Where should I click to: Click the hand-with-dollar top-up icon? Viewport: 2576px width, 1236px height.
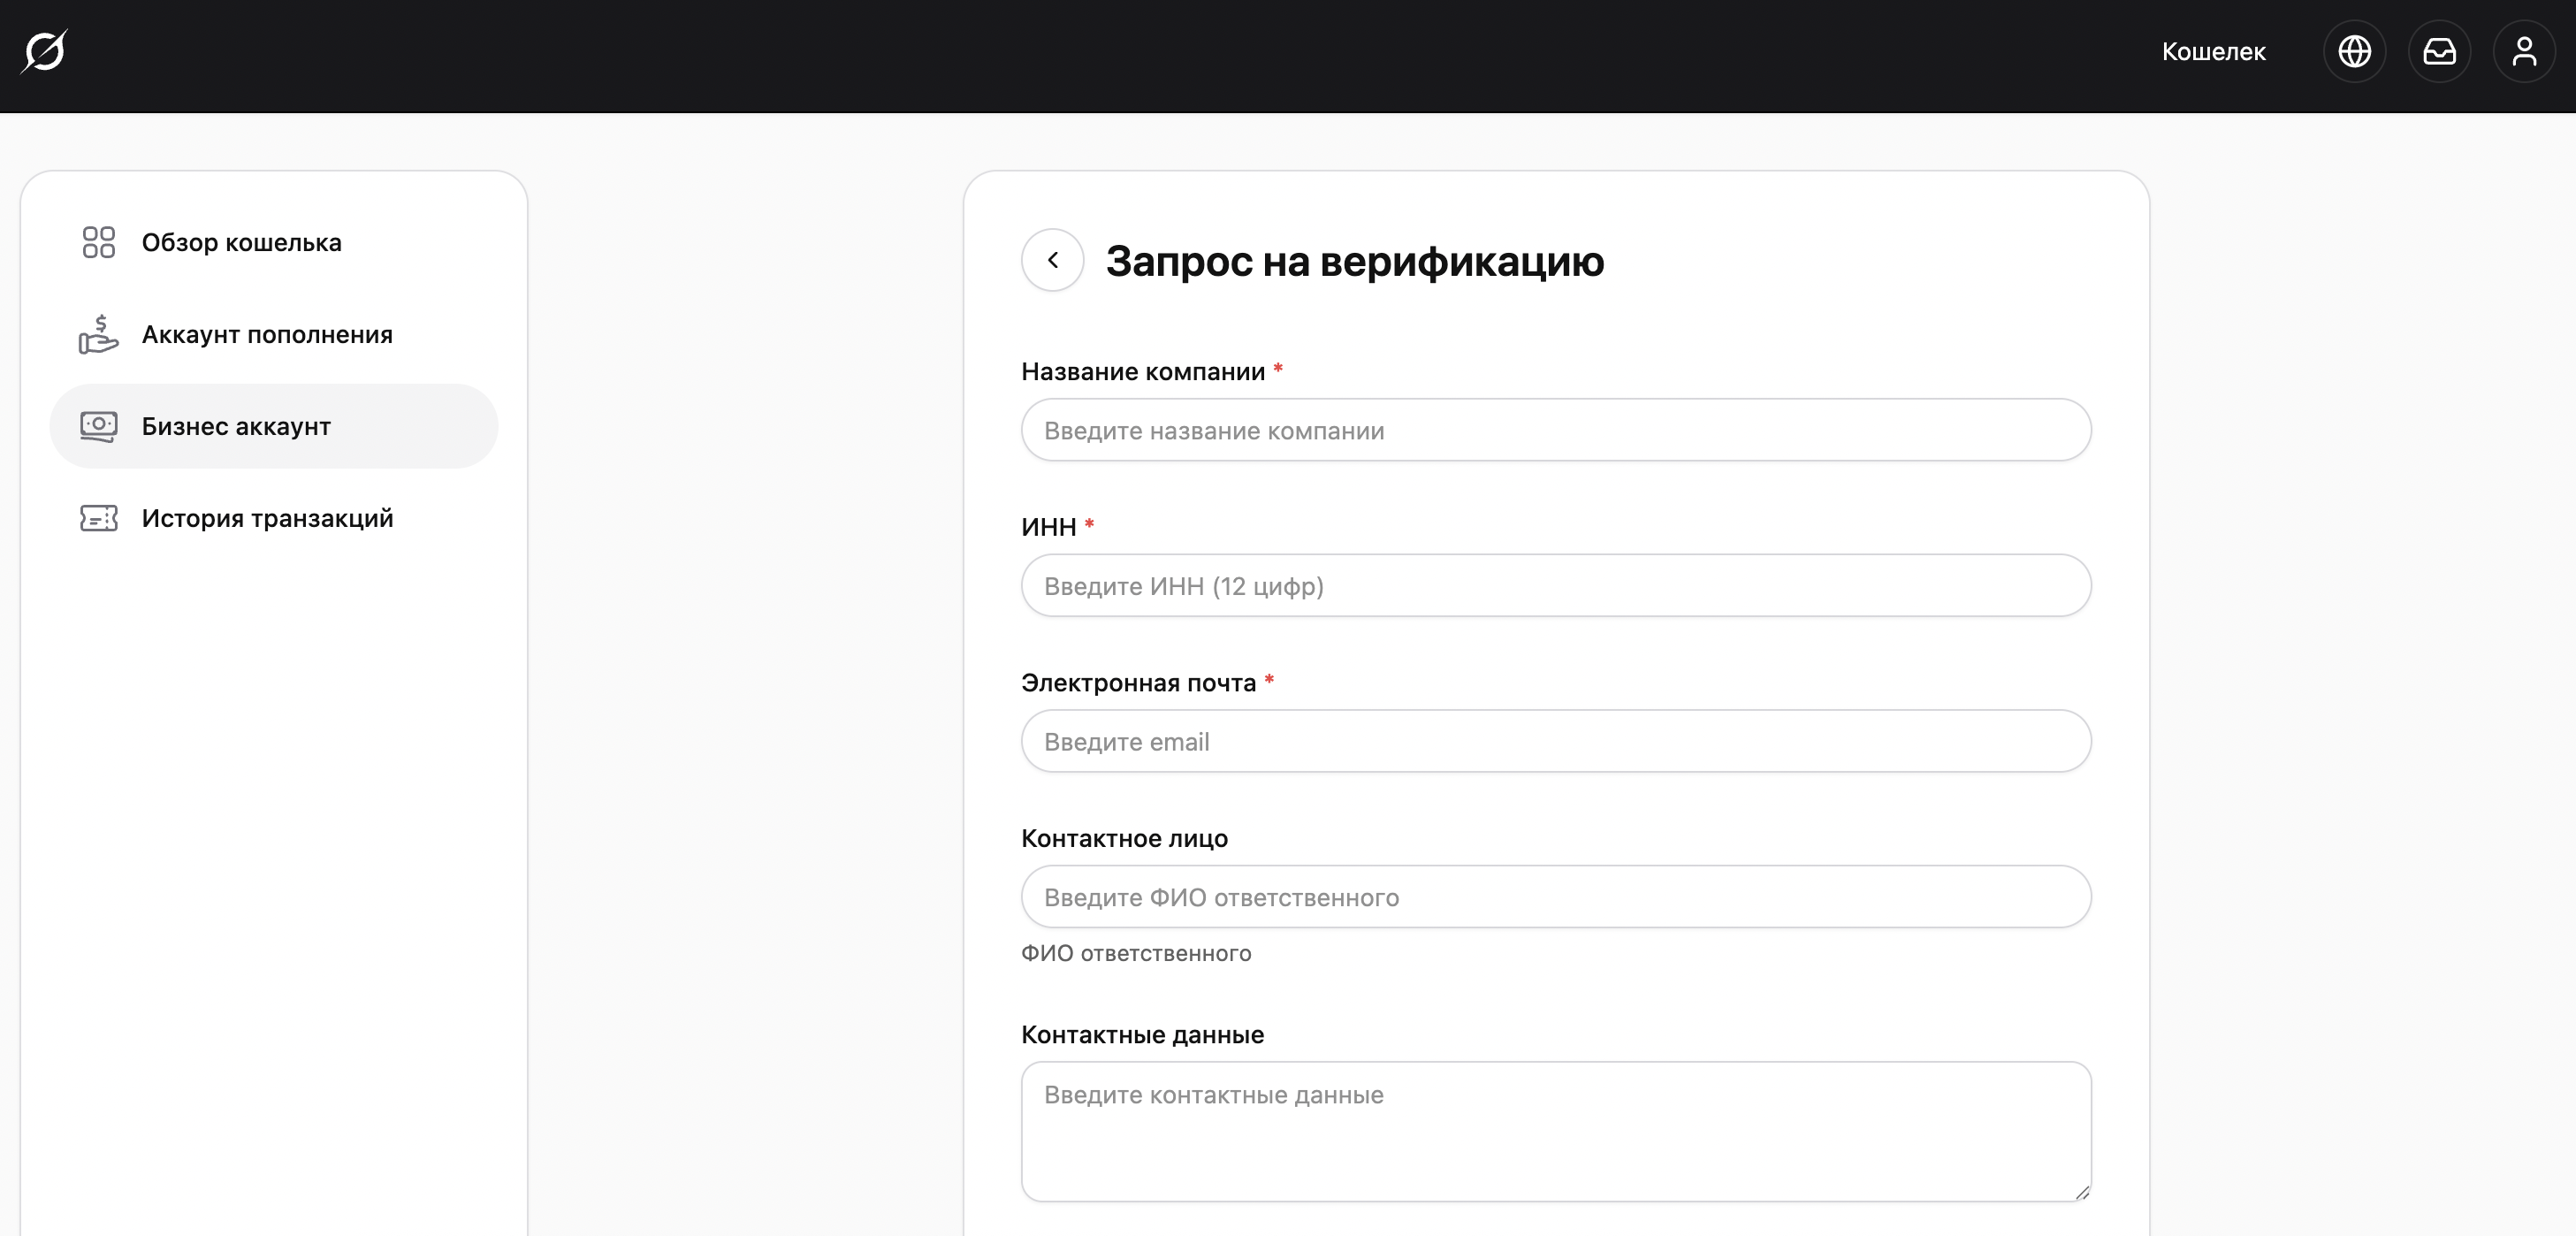pos(98,334)
